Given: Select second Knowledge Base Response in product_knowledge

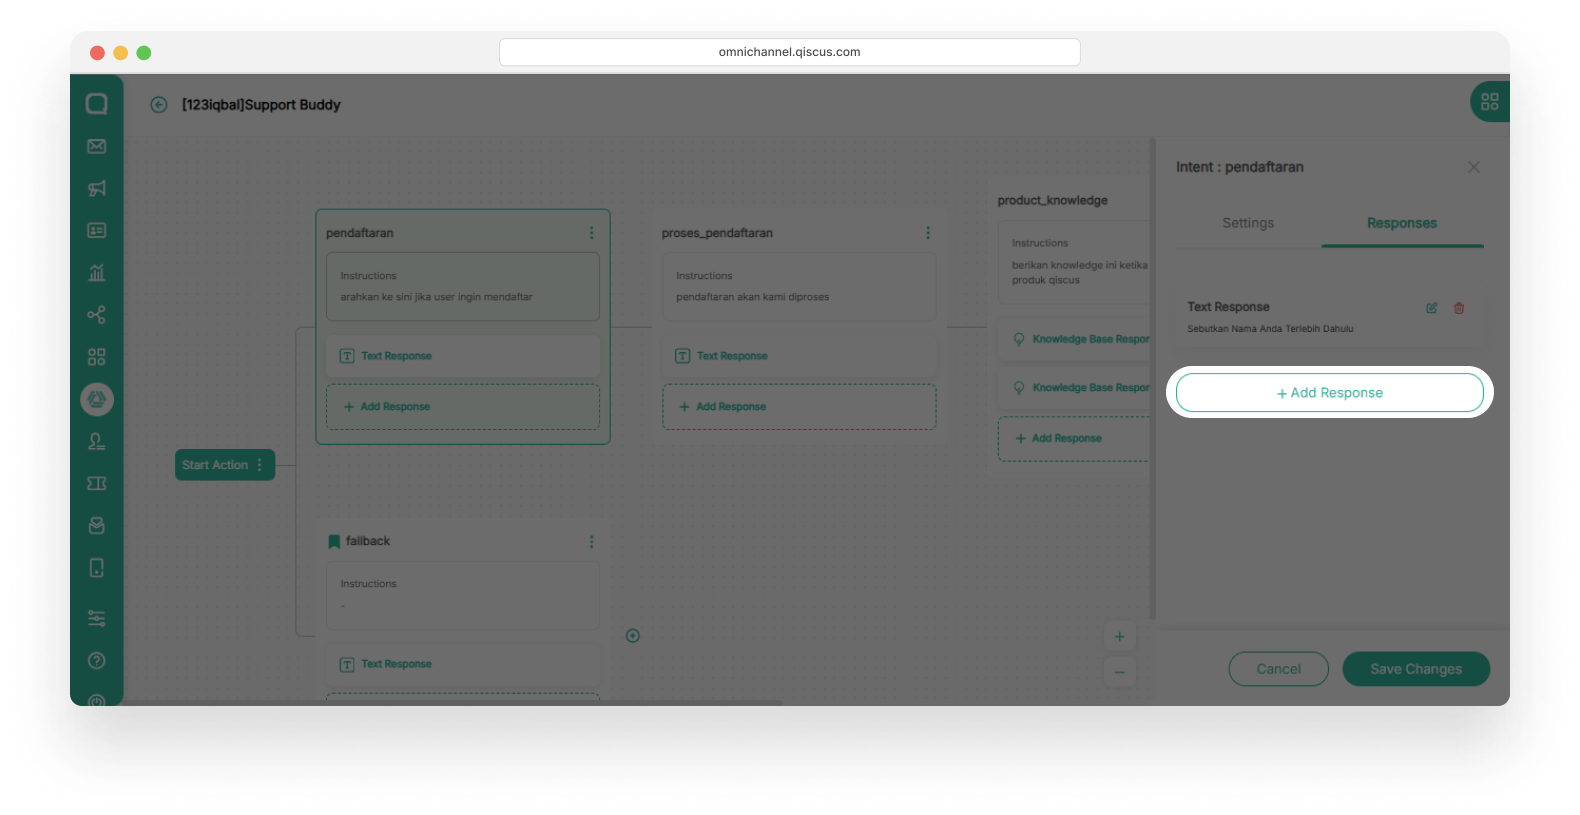Looking at the screenshot, I should coord(1074,388).
